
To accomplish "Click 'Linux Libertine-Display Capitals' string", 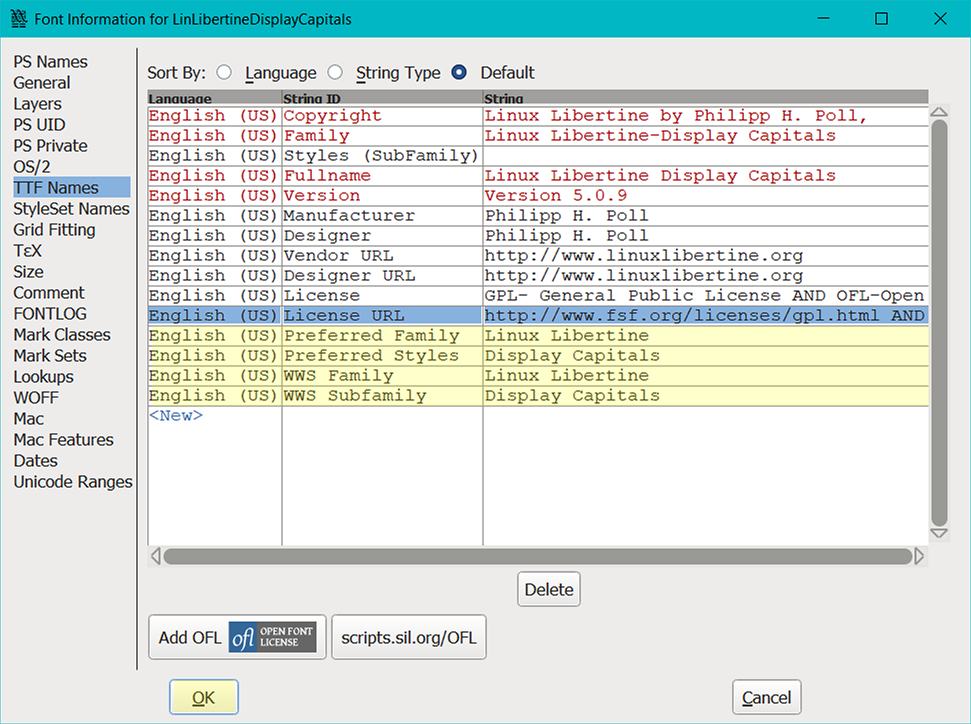I will coord(705,136).
